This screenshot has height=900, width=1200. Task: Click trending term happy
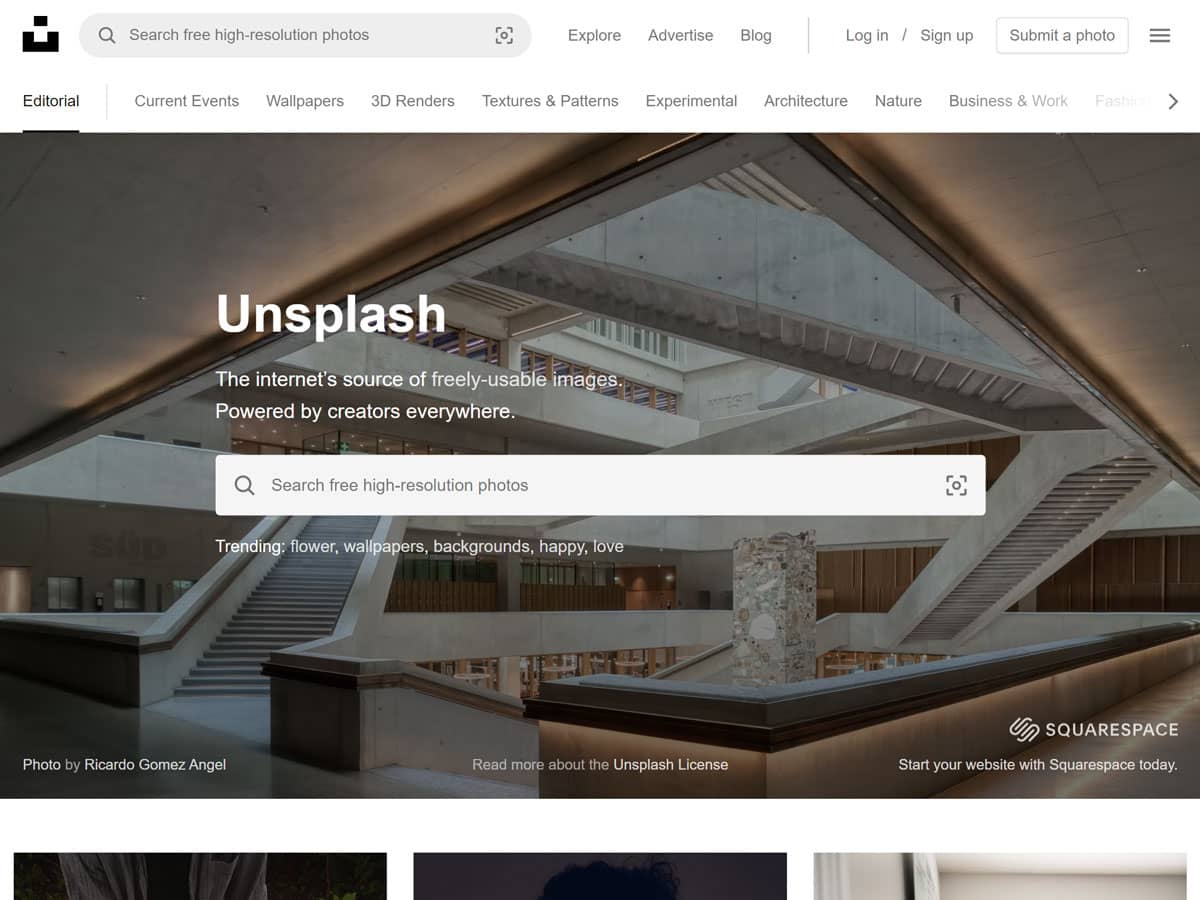[x=561, y=546]
